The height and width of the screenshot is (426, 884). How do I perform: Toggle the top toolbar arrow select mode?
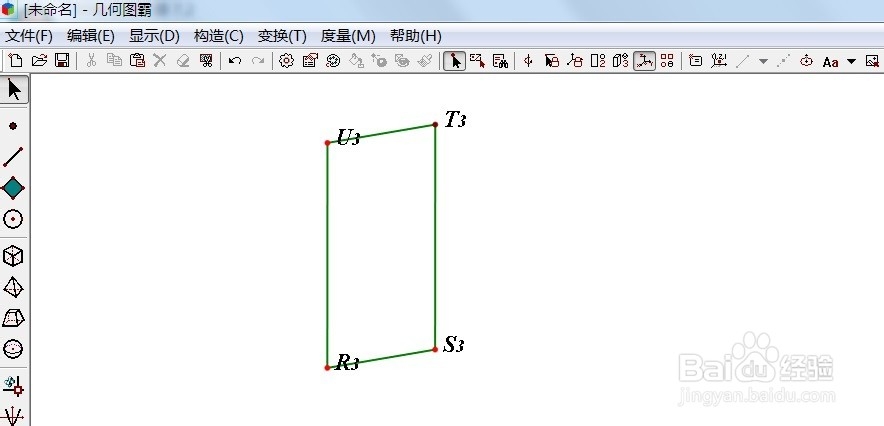pyautogui.click(x=454, y=60)
